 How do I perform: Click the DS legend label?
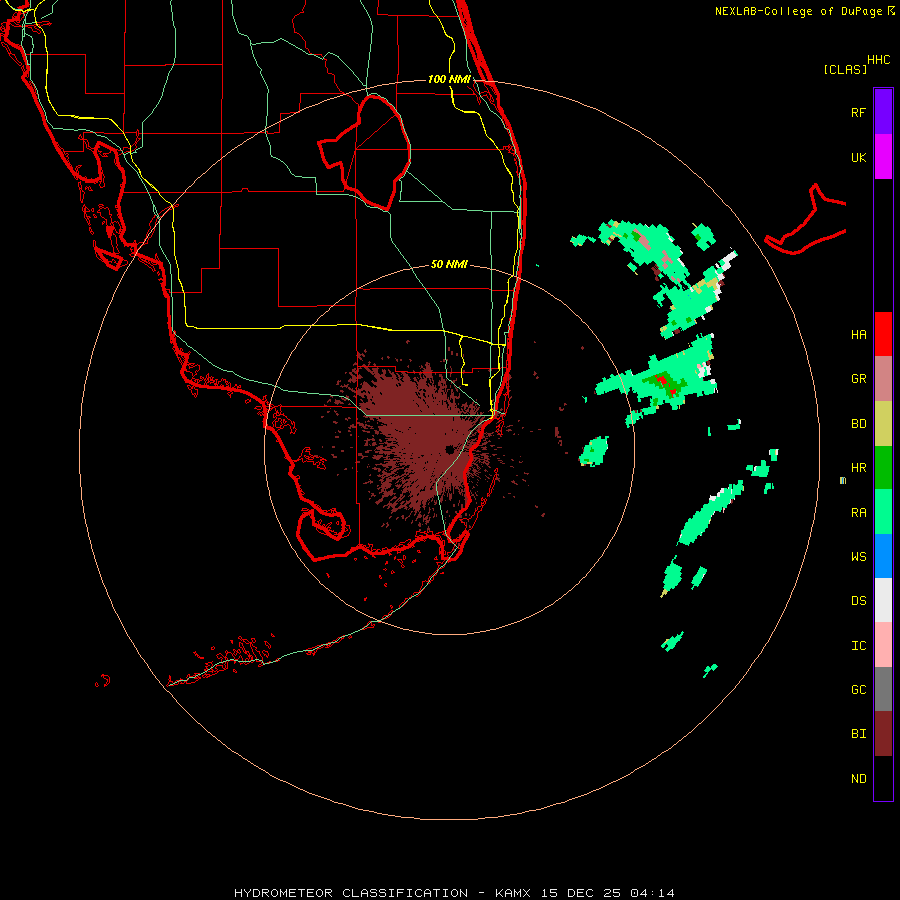[x=858, y=601]
